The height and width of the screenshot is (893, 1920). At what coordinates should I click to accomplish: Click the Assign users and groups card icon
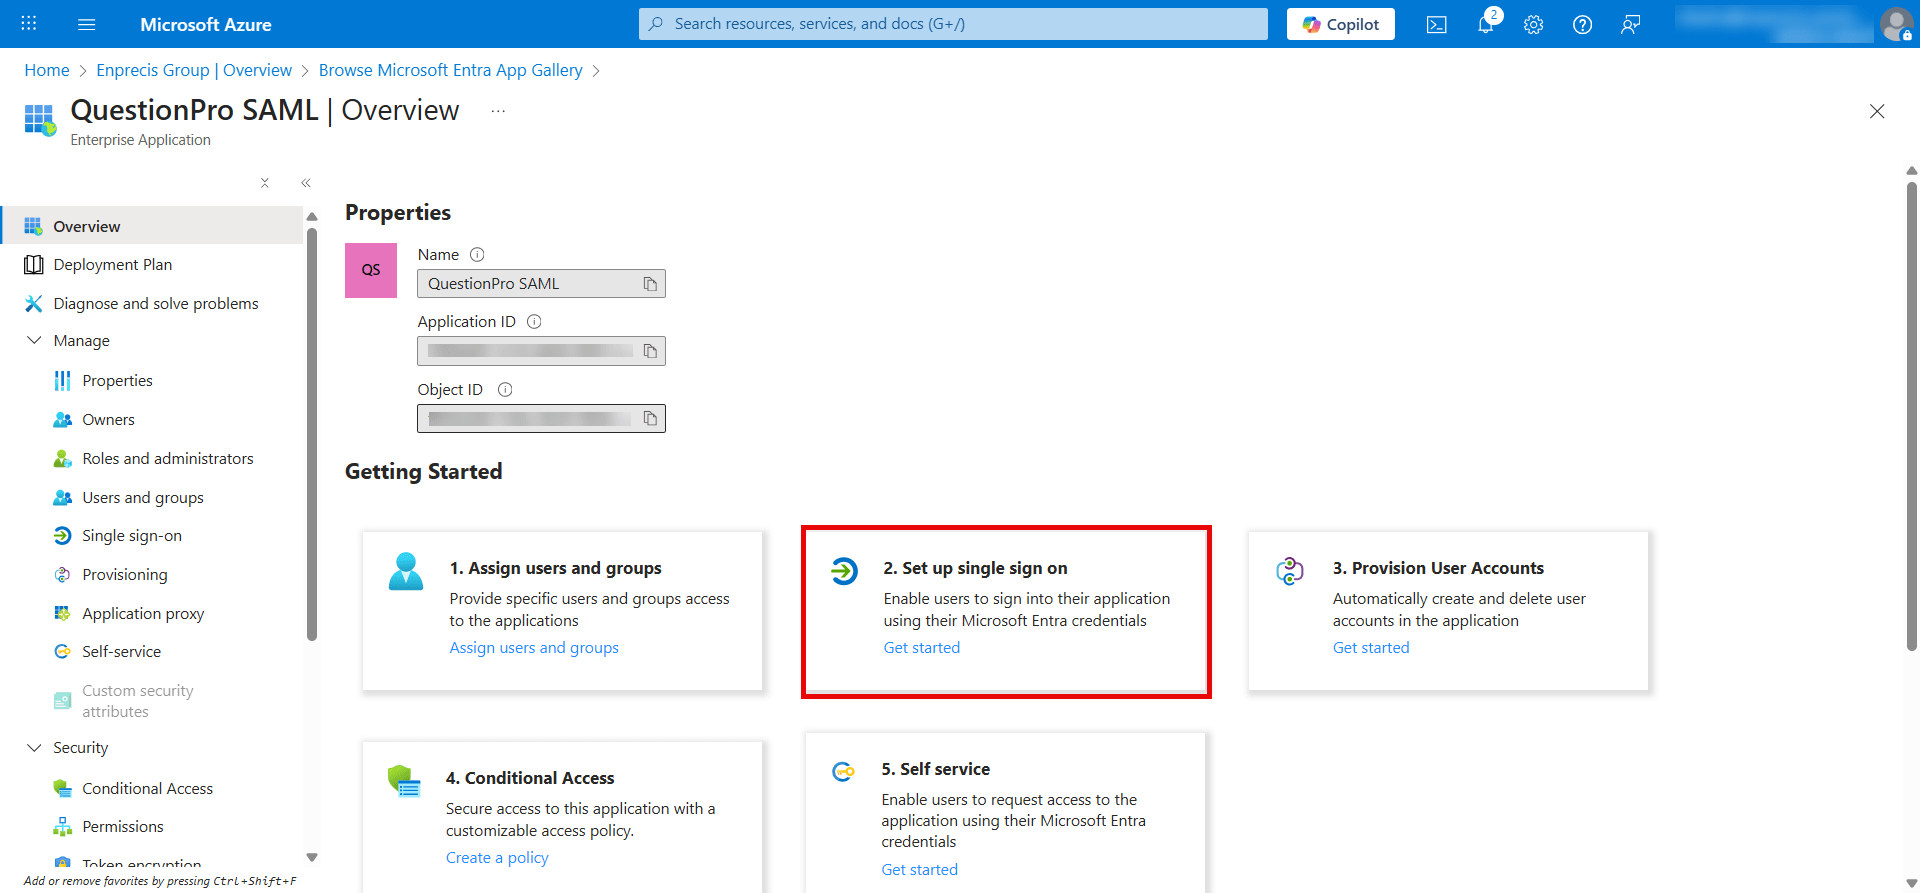click(x=406, y=571)
